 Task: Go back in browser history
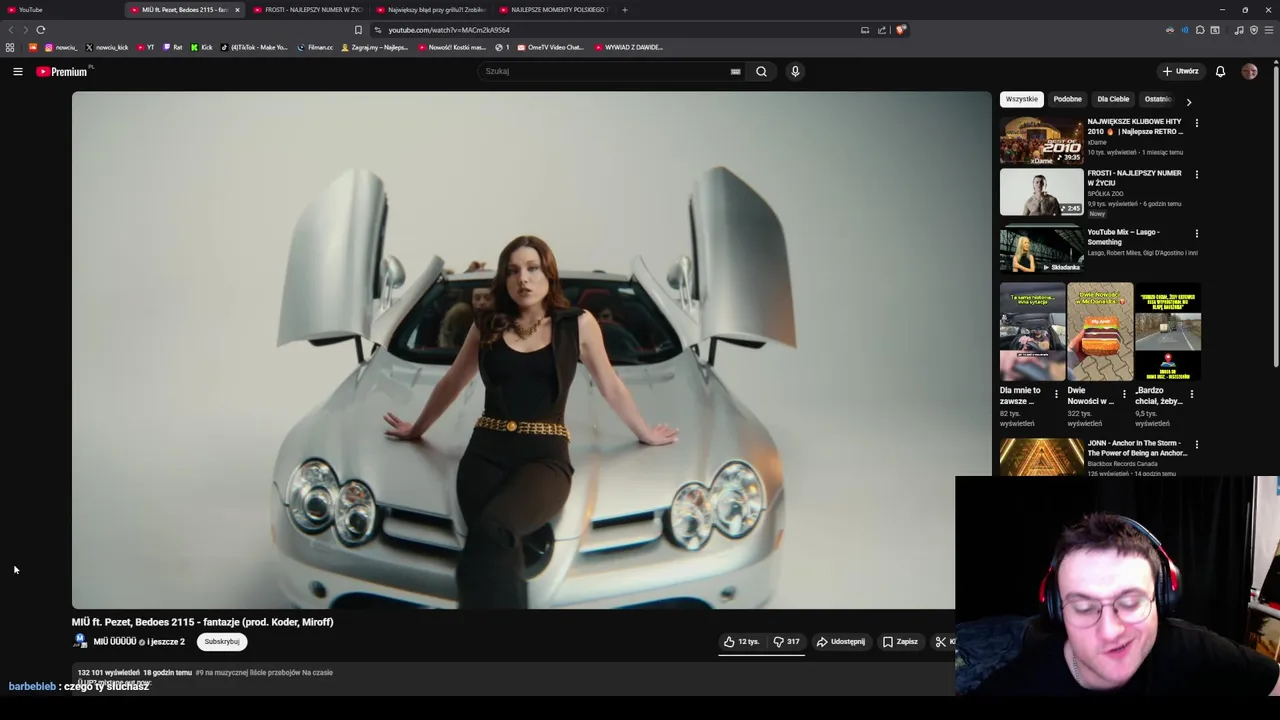(x=11, y=30)
